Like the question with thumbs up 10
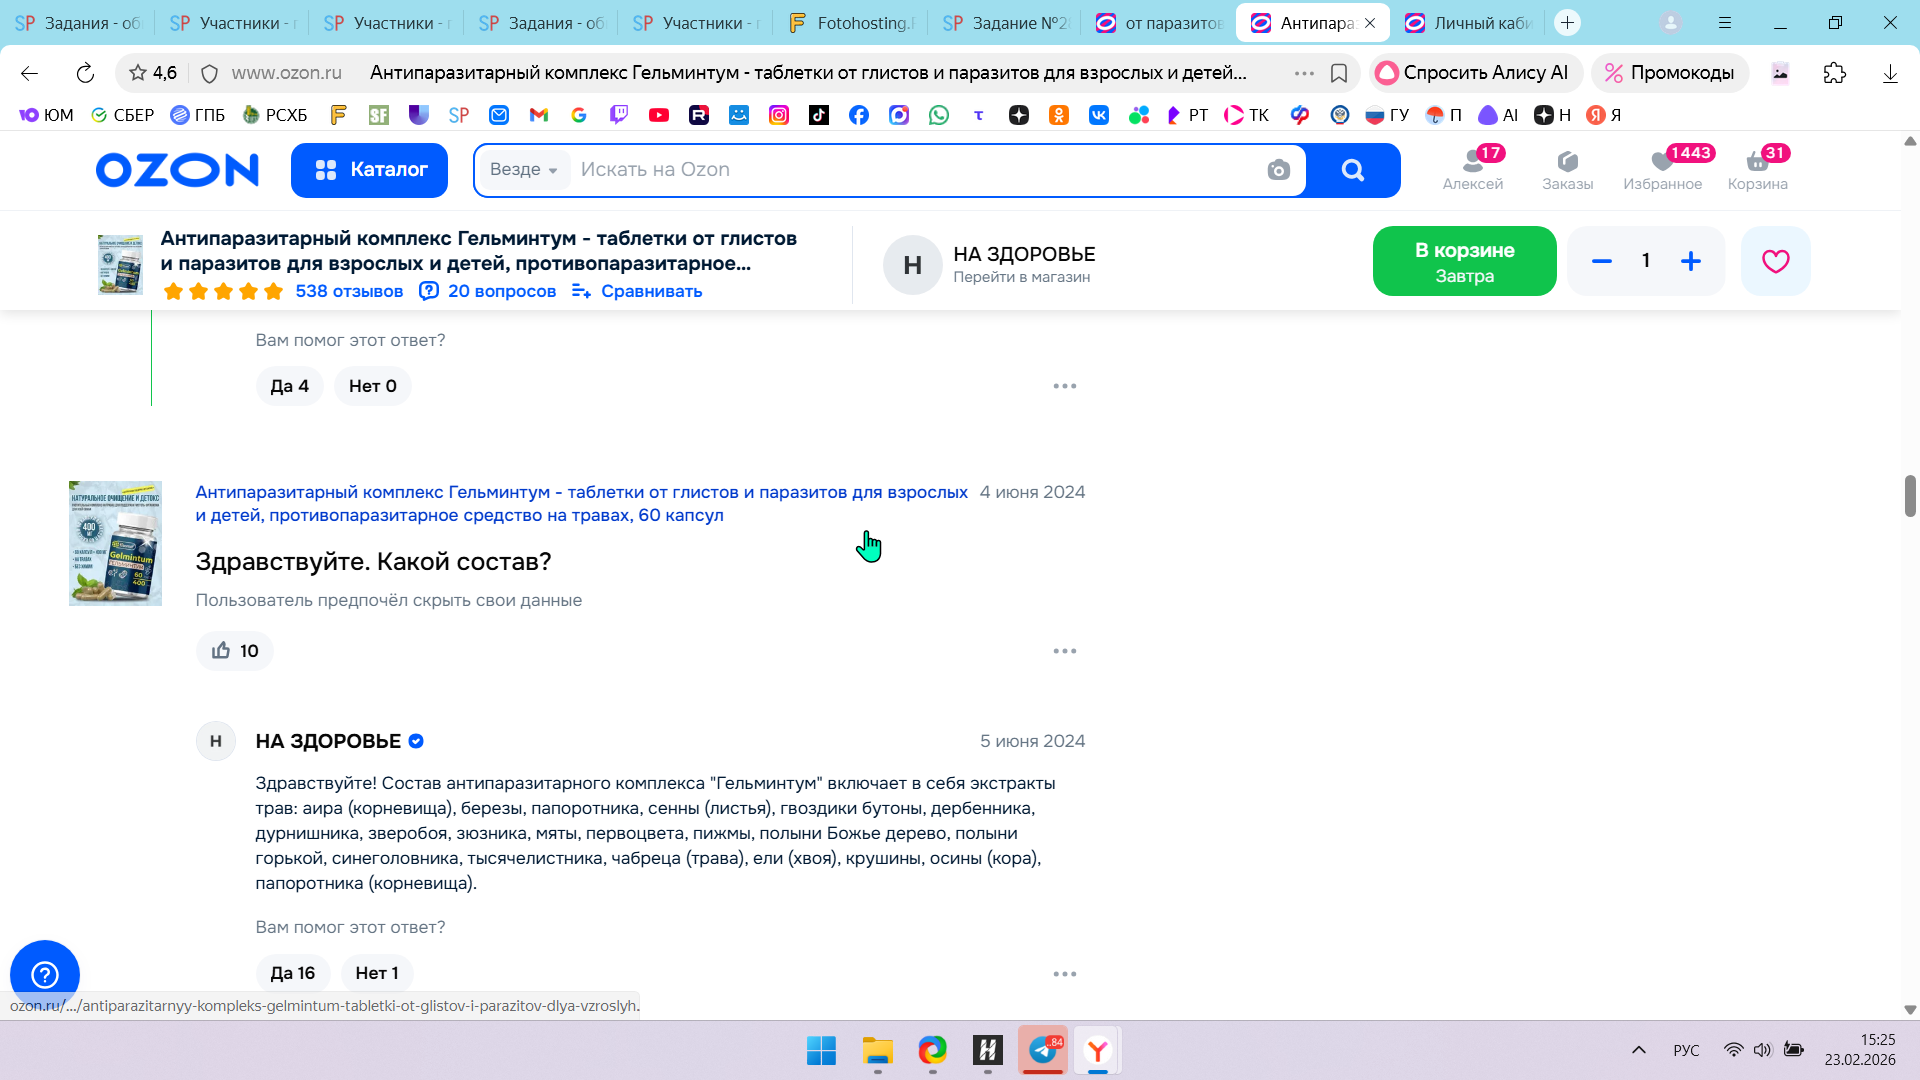Viewport: 1920px width, 1080px height. 235,651
